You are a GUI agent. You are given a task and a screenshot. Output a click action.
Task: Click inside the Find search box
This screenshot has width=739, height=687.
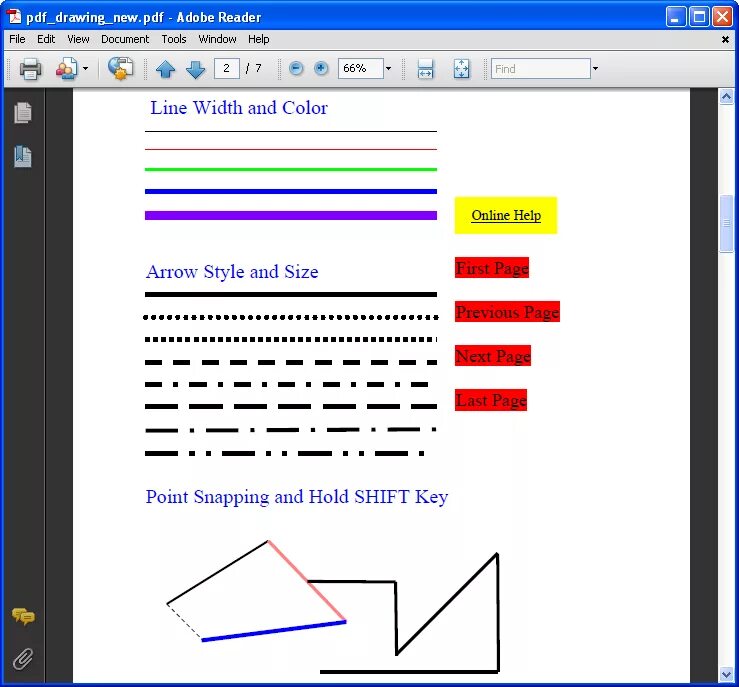coord(541,69)
